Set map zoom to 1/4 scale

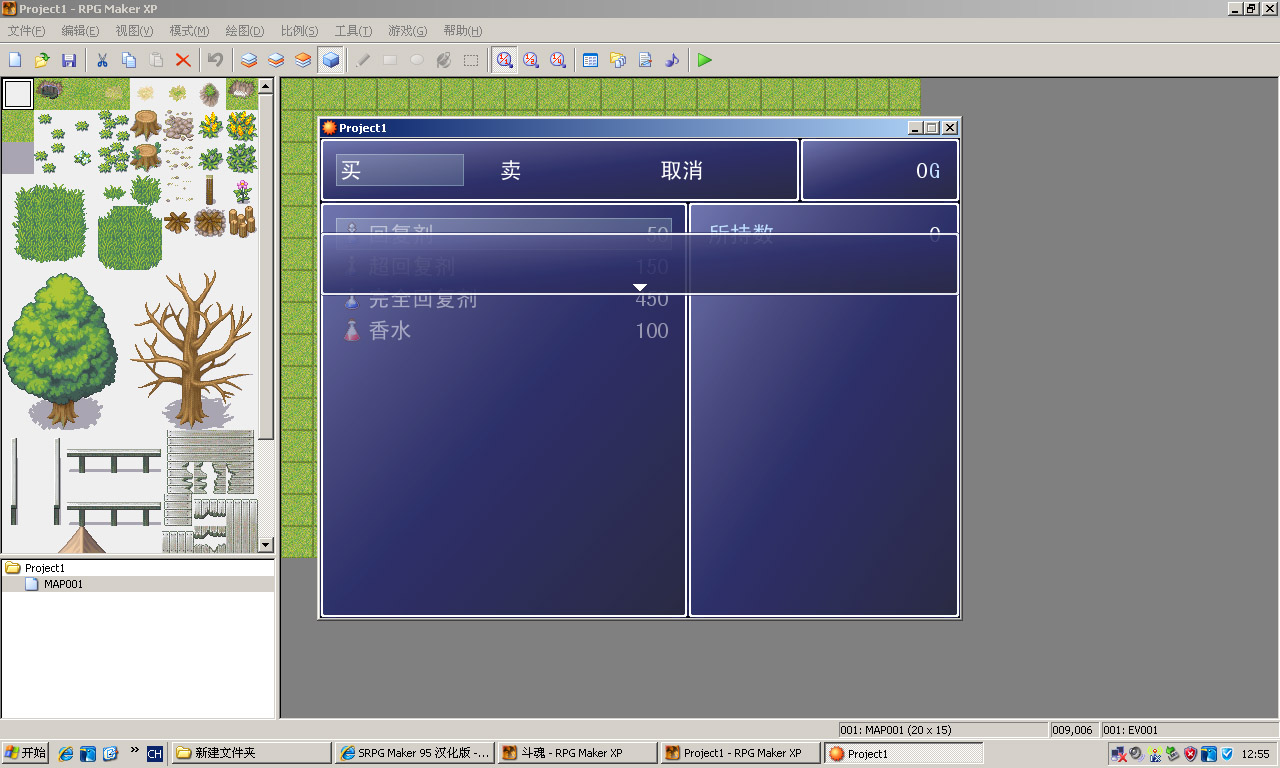point(558,60)
